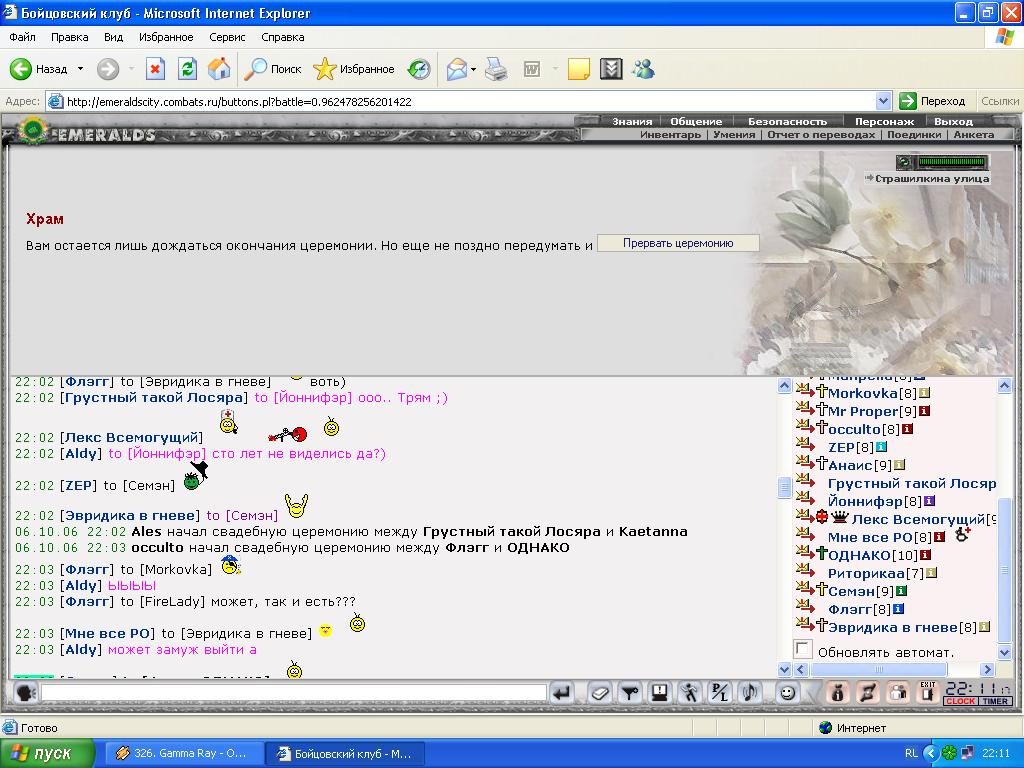Click the green energy progress bar

tap(952, 161)
